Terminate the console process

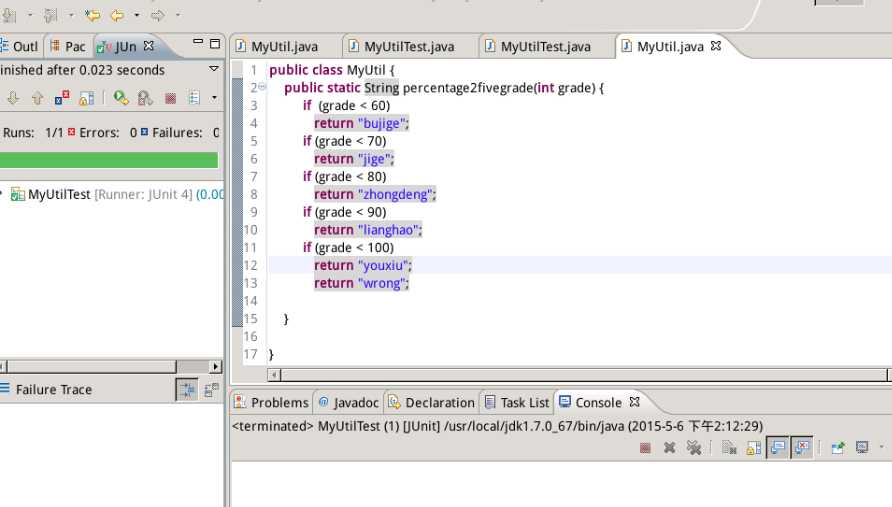(645, 448)
